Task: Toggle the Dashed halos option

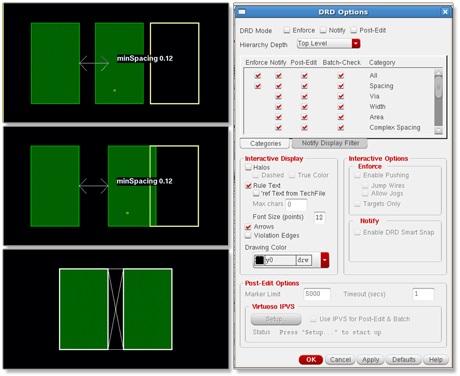Action: point(256,175)
